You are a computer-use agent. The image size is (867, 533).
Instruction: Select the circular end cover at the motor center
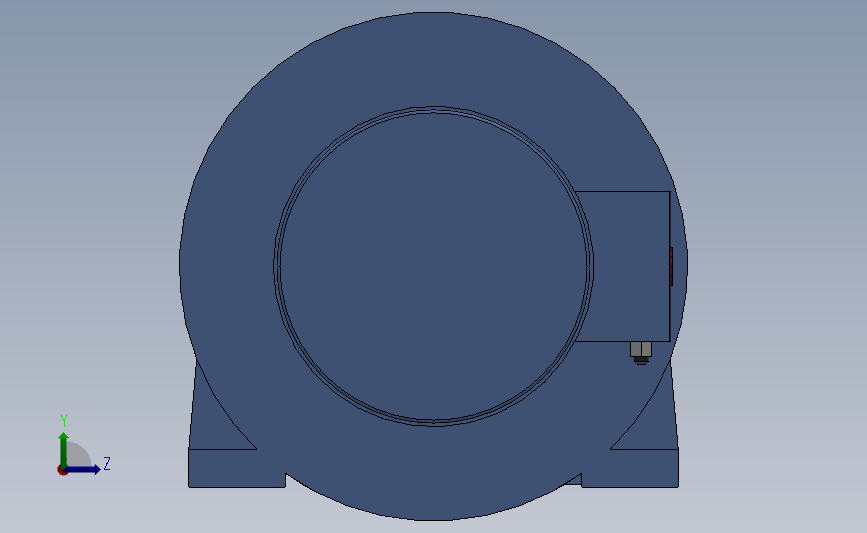[x=434, y=266]
